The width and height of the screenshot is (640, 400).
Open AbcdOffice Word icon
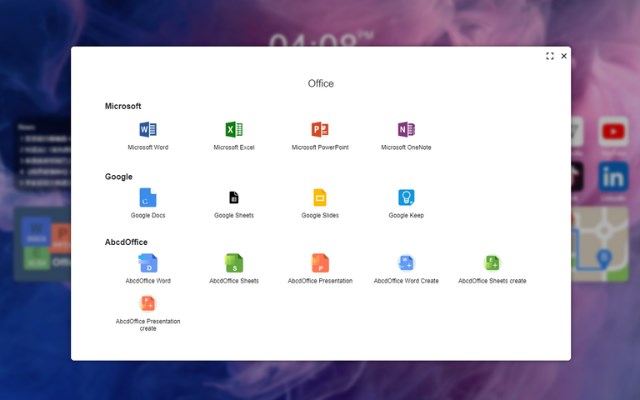point(148,263)
